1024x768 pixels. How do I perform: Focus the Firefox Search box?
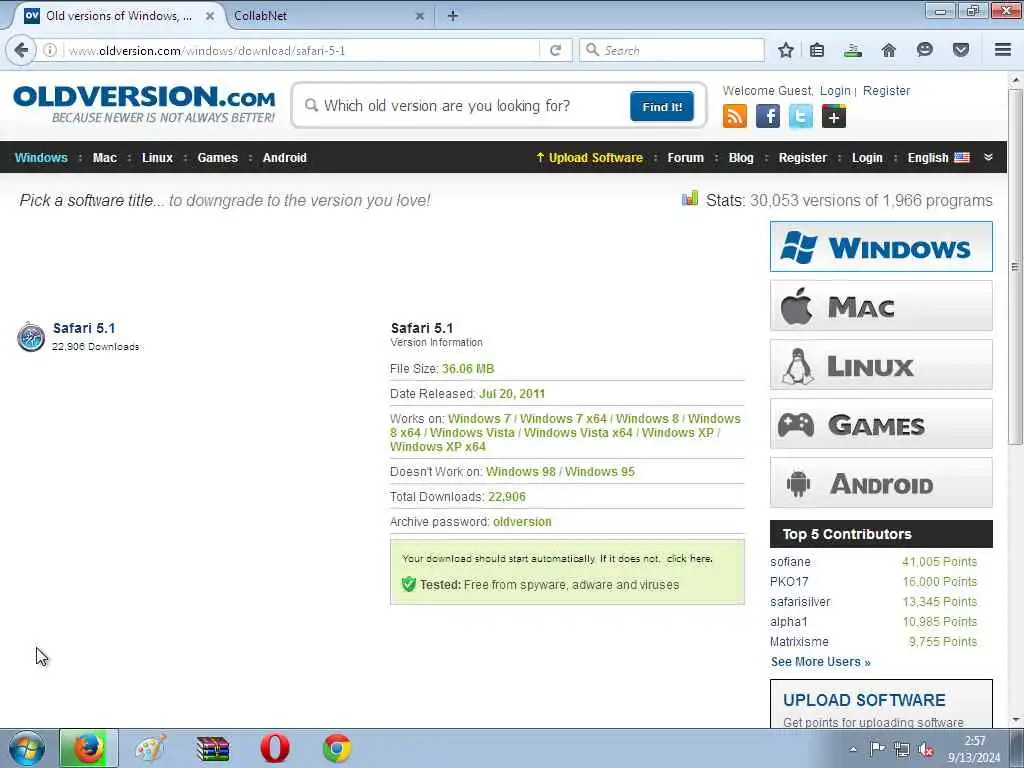672,50
